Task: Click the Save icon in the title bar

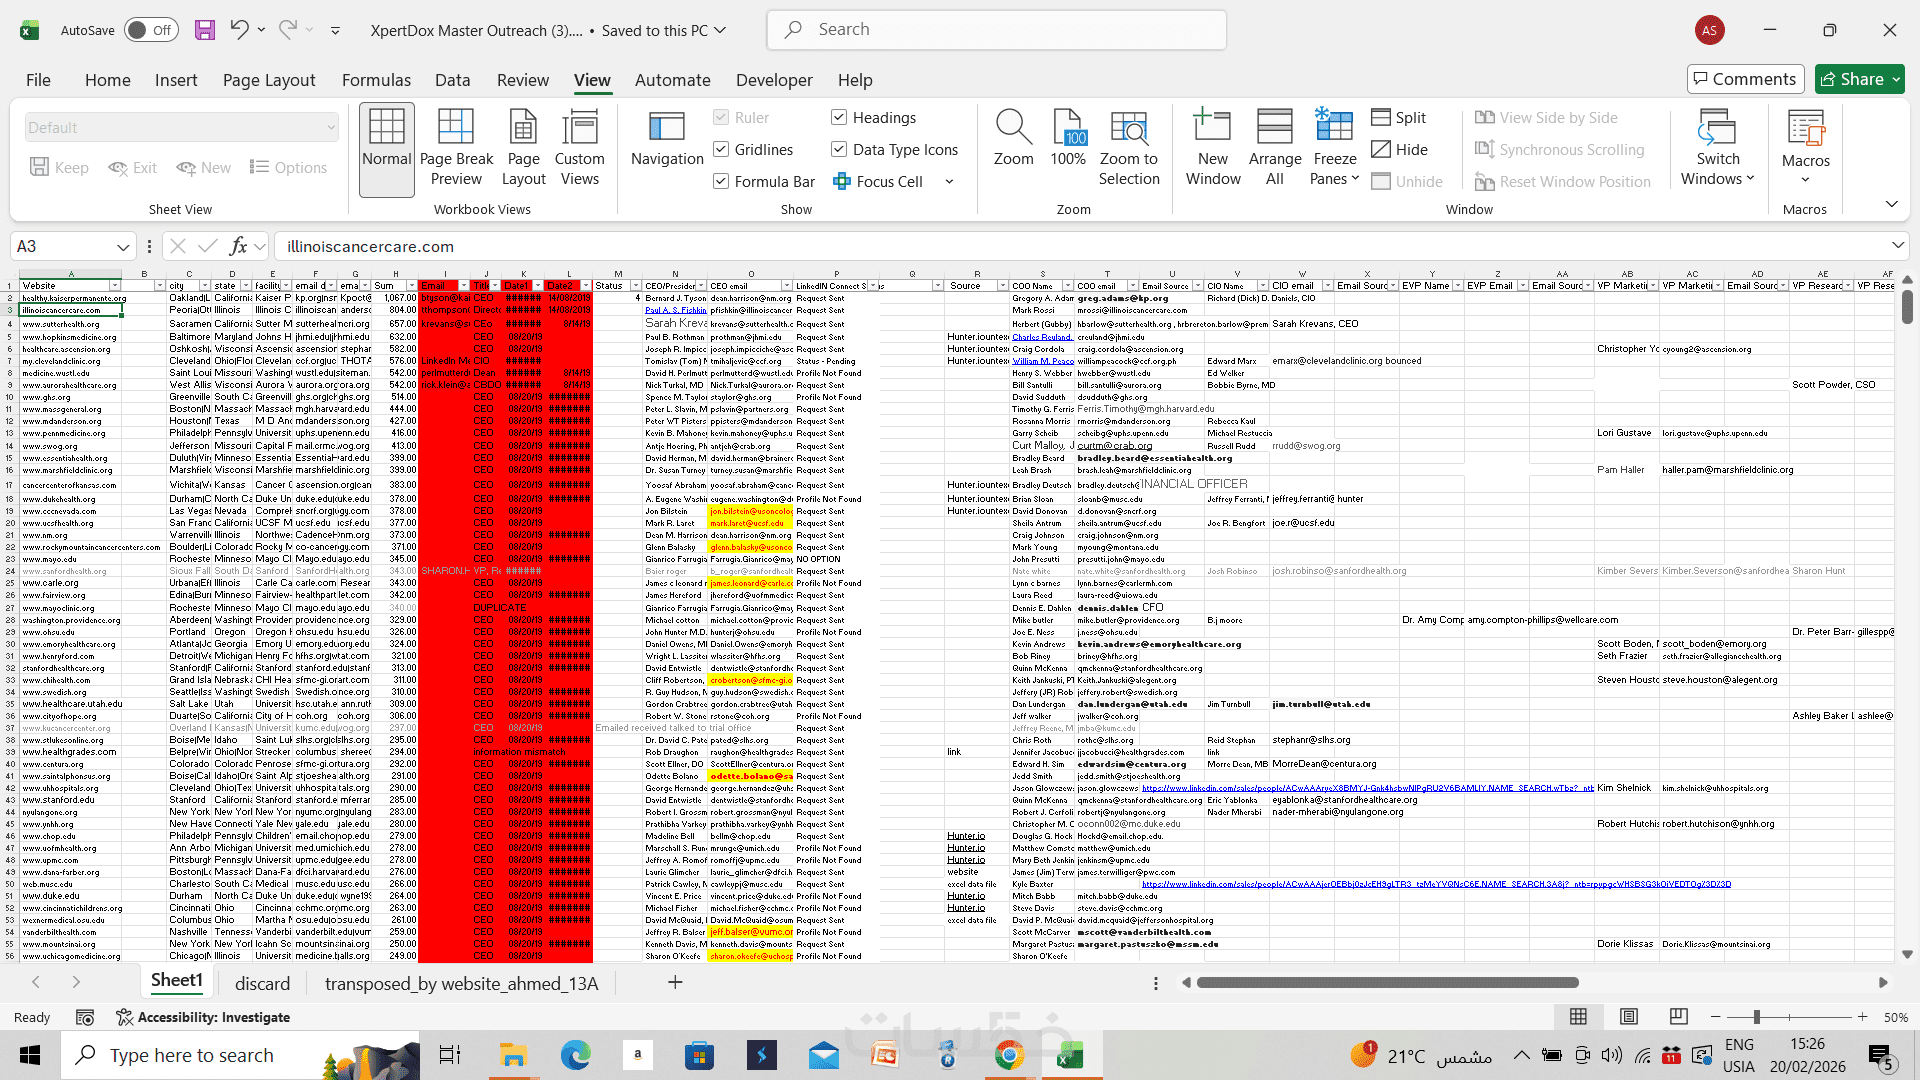Action: click(x=205, y=30)
